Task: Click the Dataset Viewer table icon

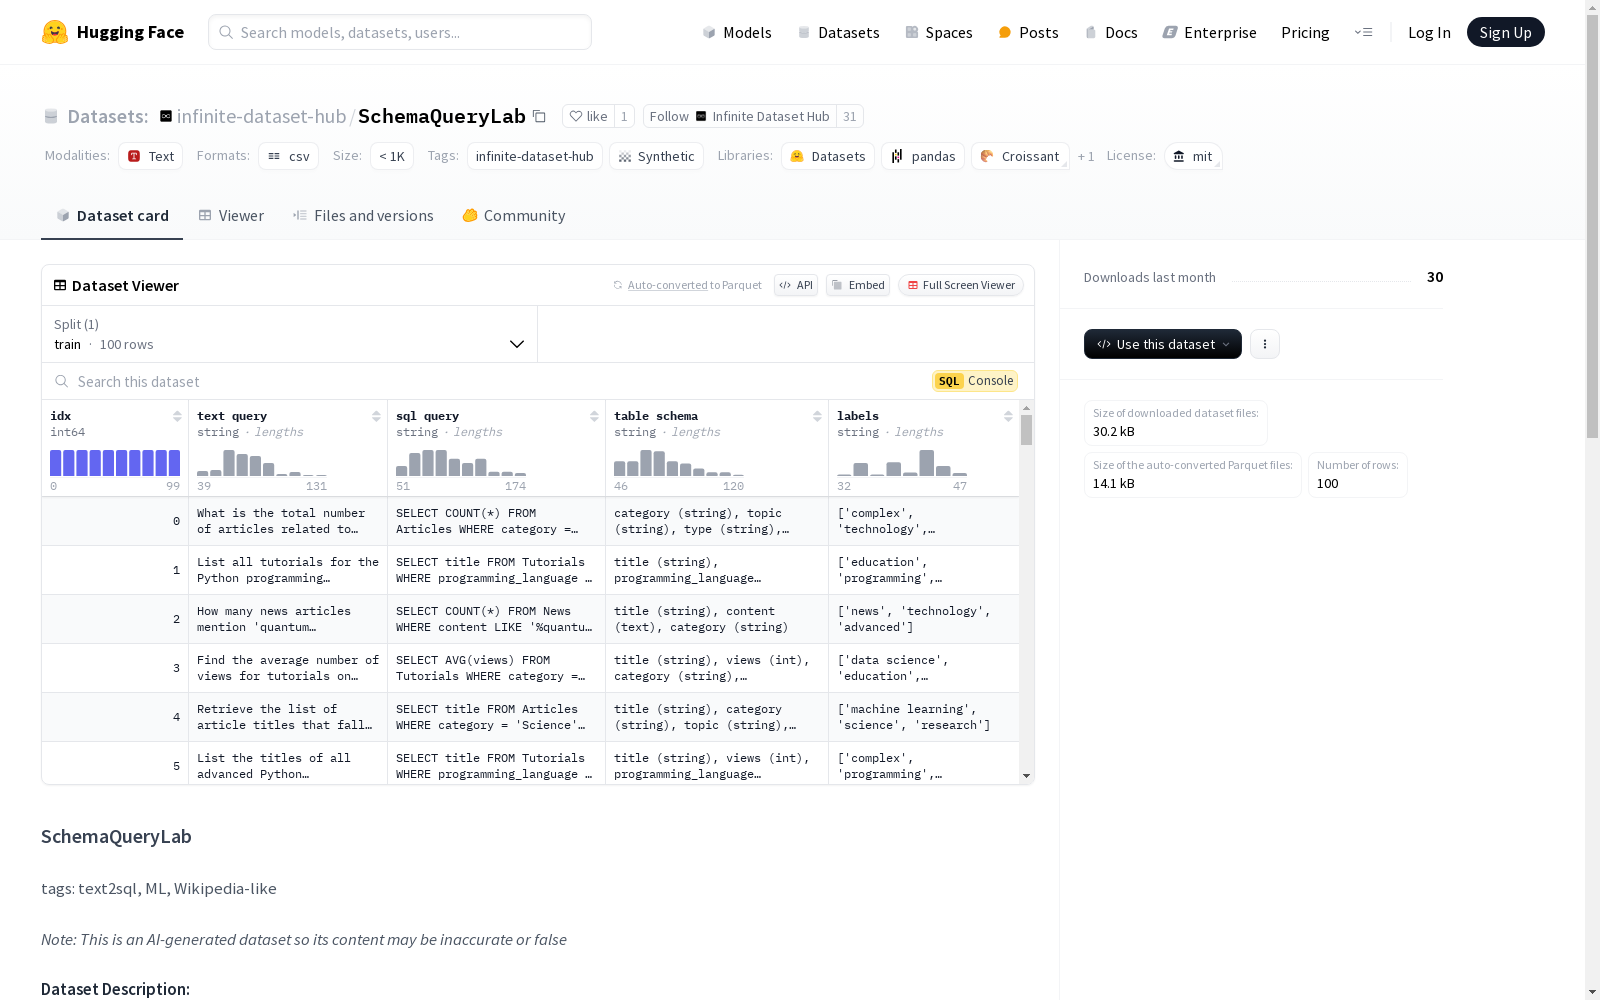Action: [x=60, y=285]
